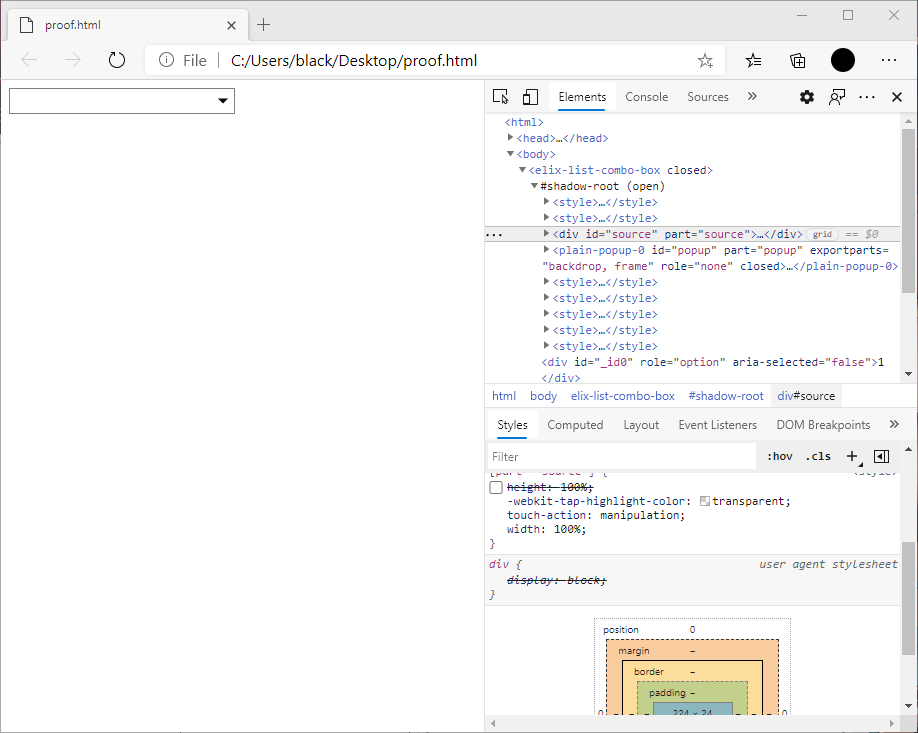Toggle element pseudo-states with :hov
This screenshot has height=733, width=918.
[x=779, y=456]
